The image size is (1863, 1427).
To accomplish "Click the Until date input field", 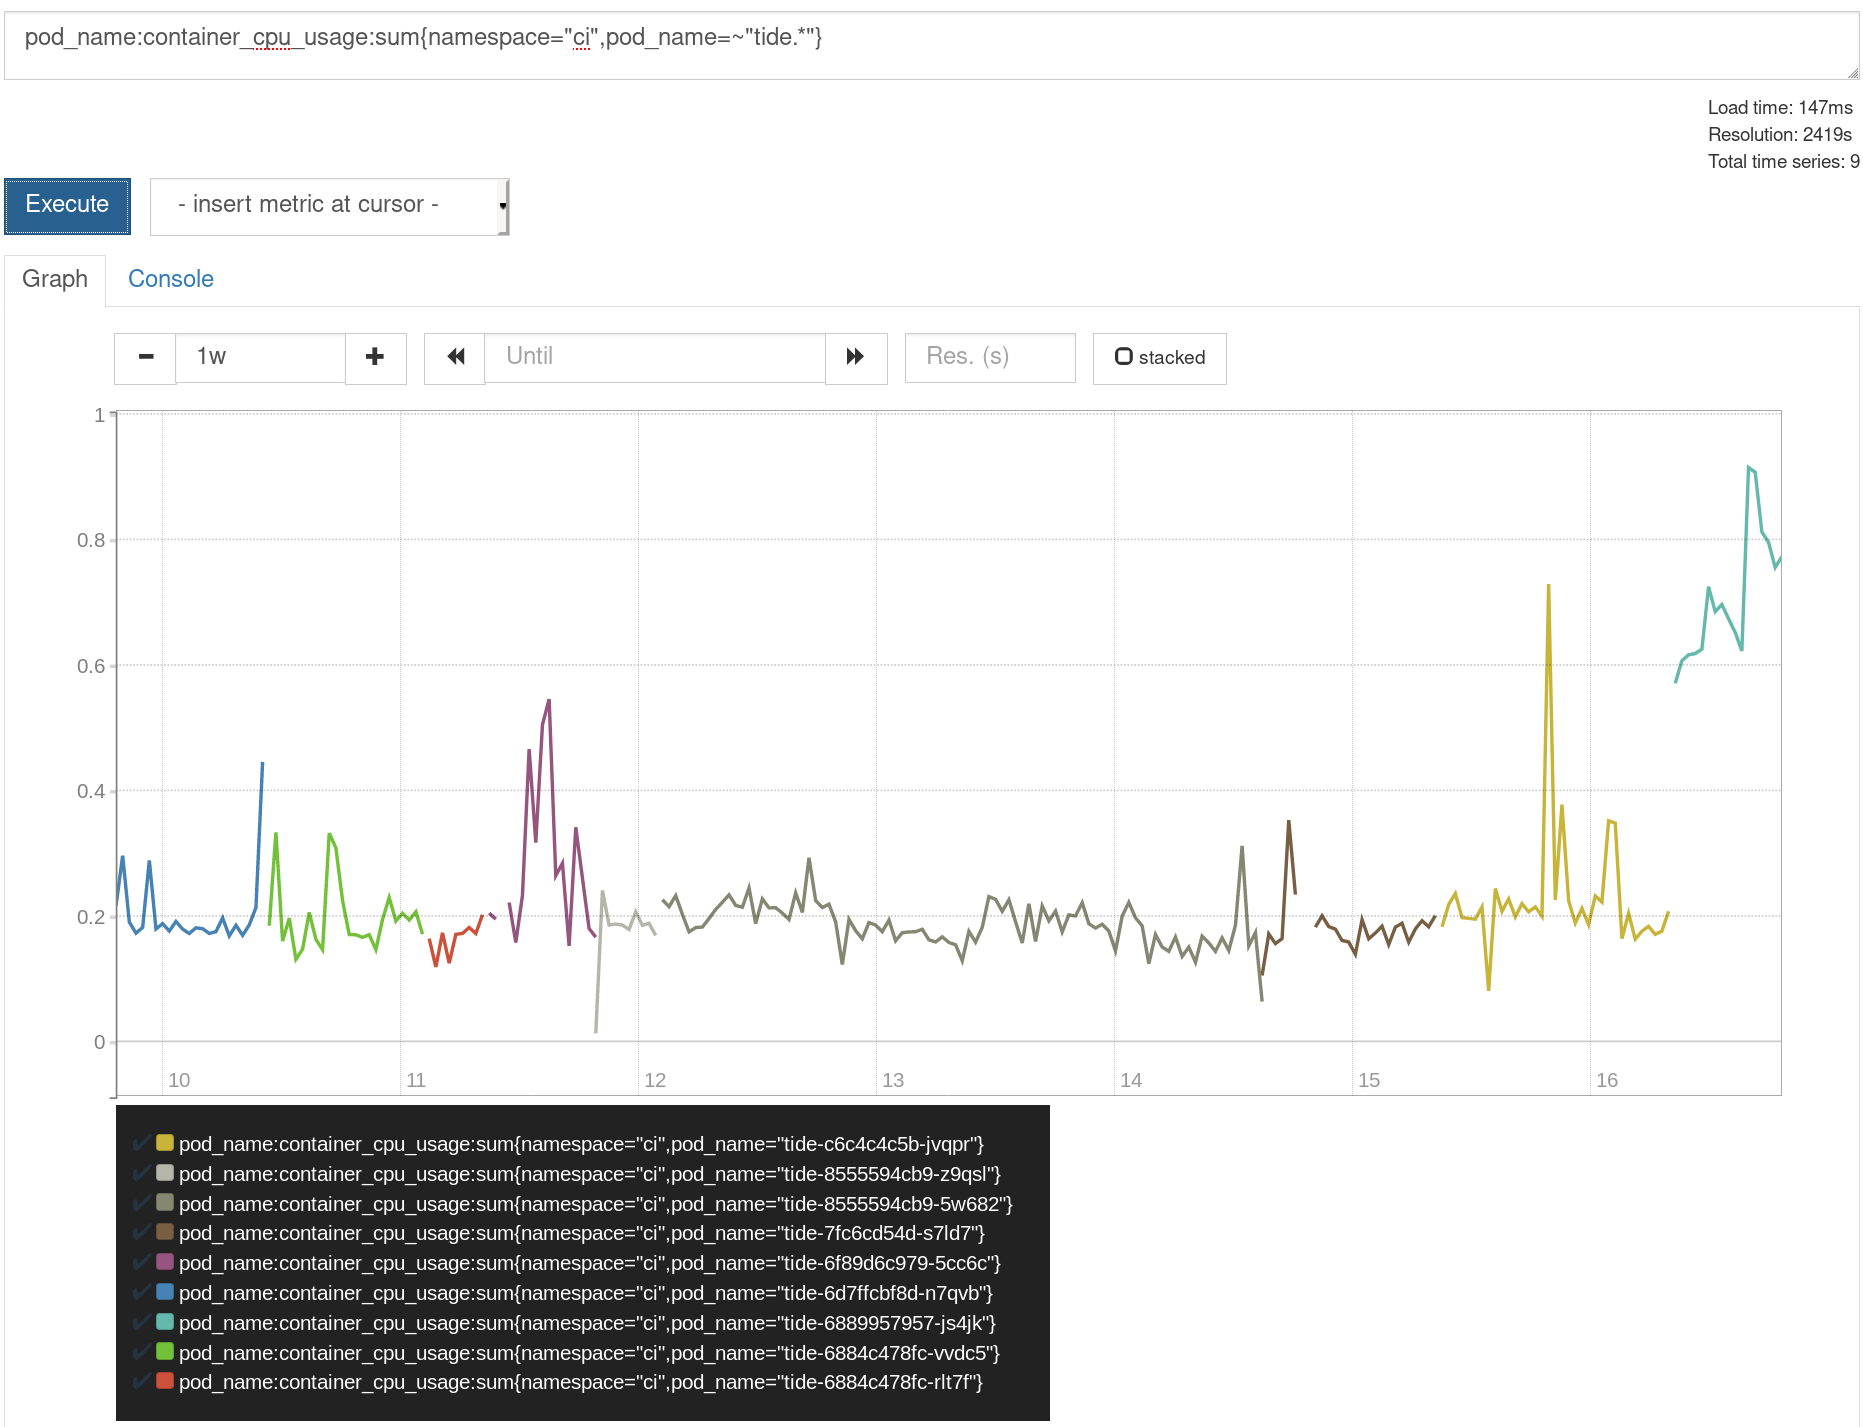I will 655,358.
